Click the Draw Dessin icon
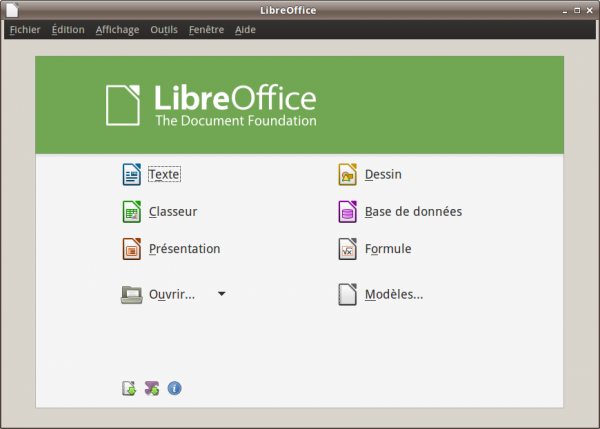This screenshot has width=600, height=429. 347,174
